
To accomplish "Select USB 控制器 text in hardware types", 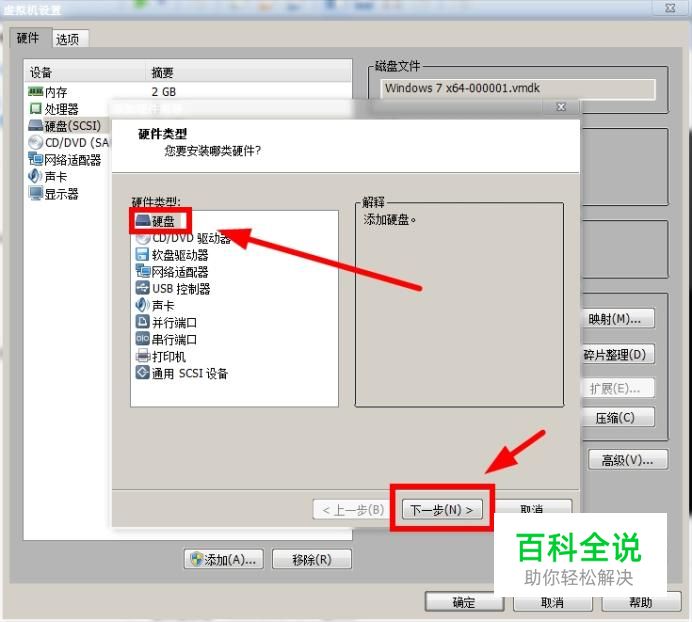I will (x=181, y=289).
